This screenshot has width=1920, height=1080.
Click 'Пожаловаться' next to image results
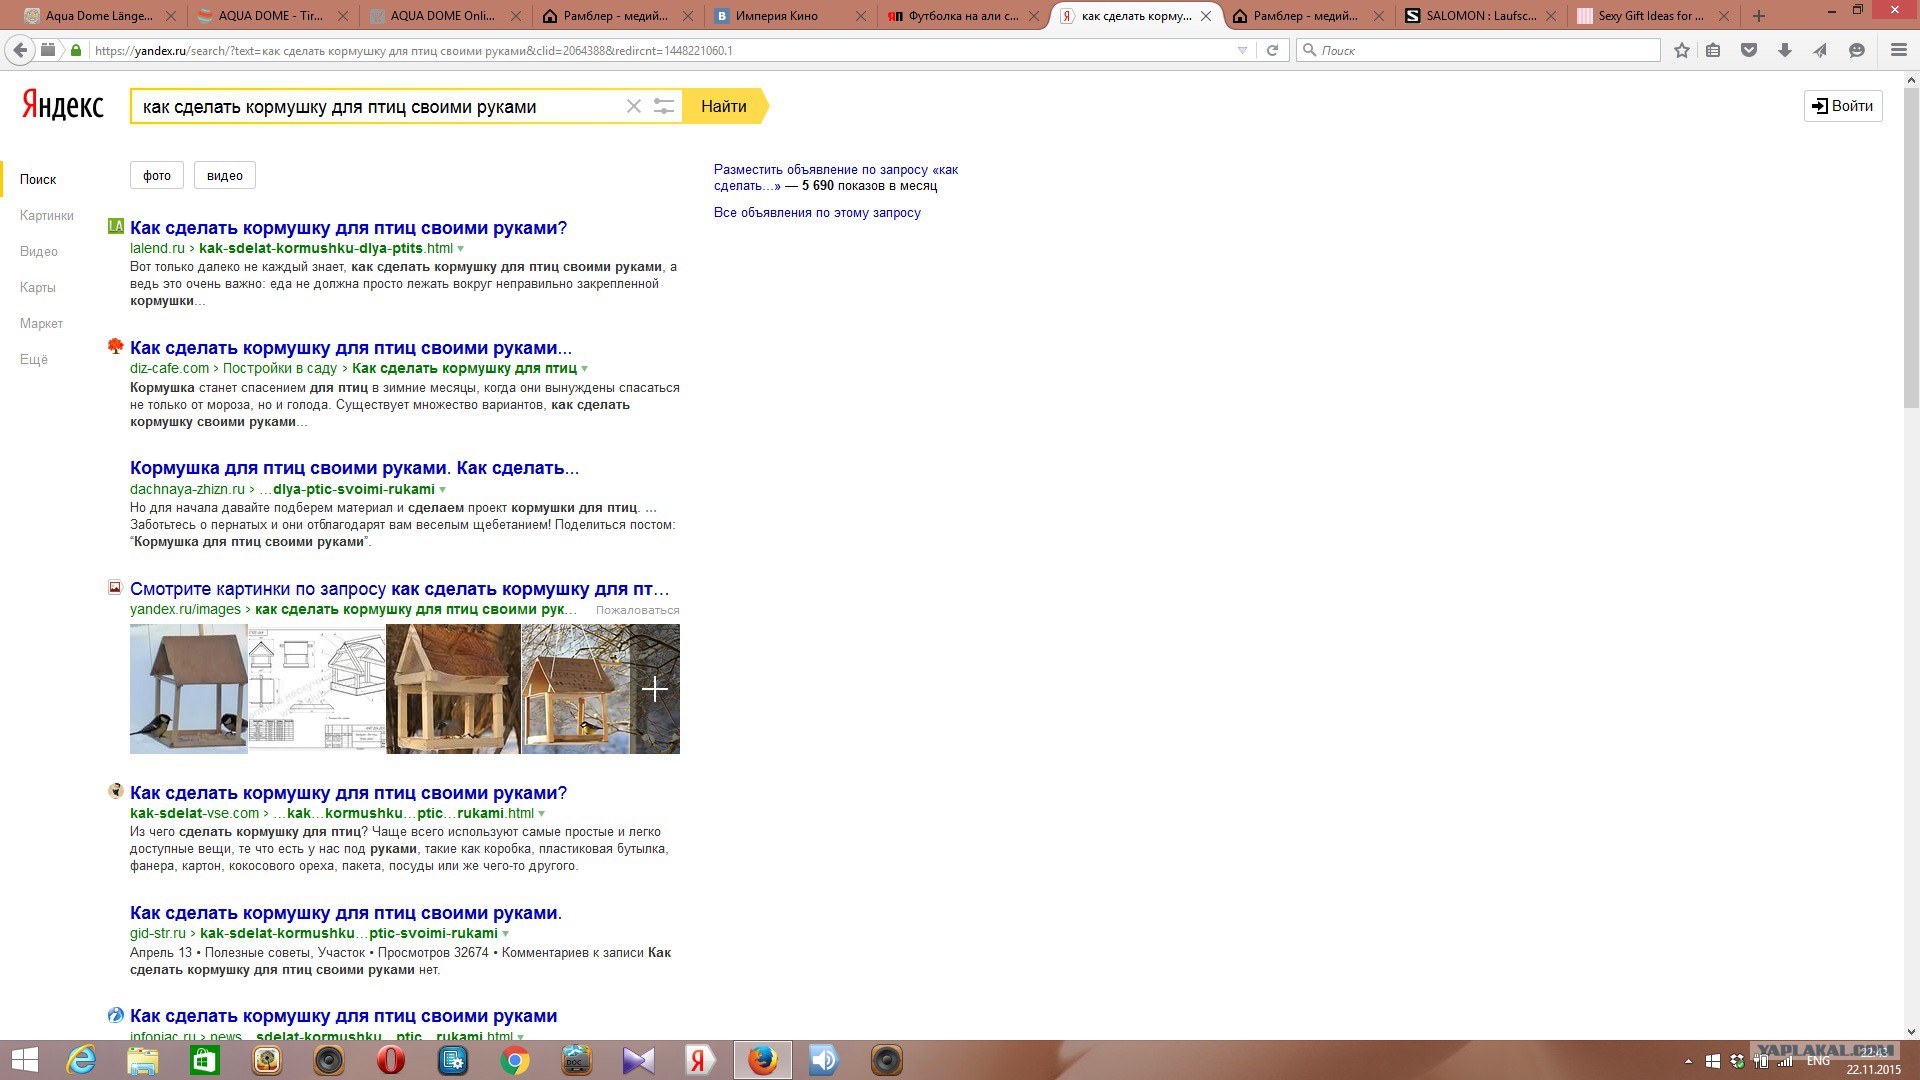tap(638, 610)
